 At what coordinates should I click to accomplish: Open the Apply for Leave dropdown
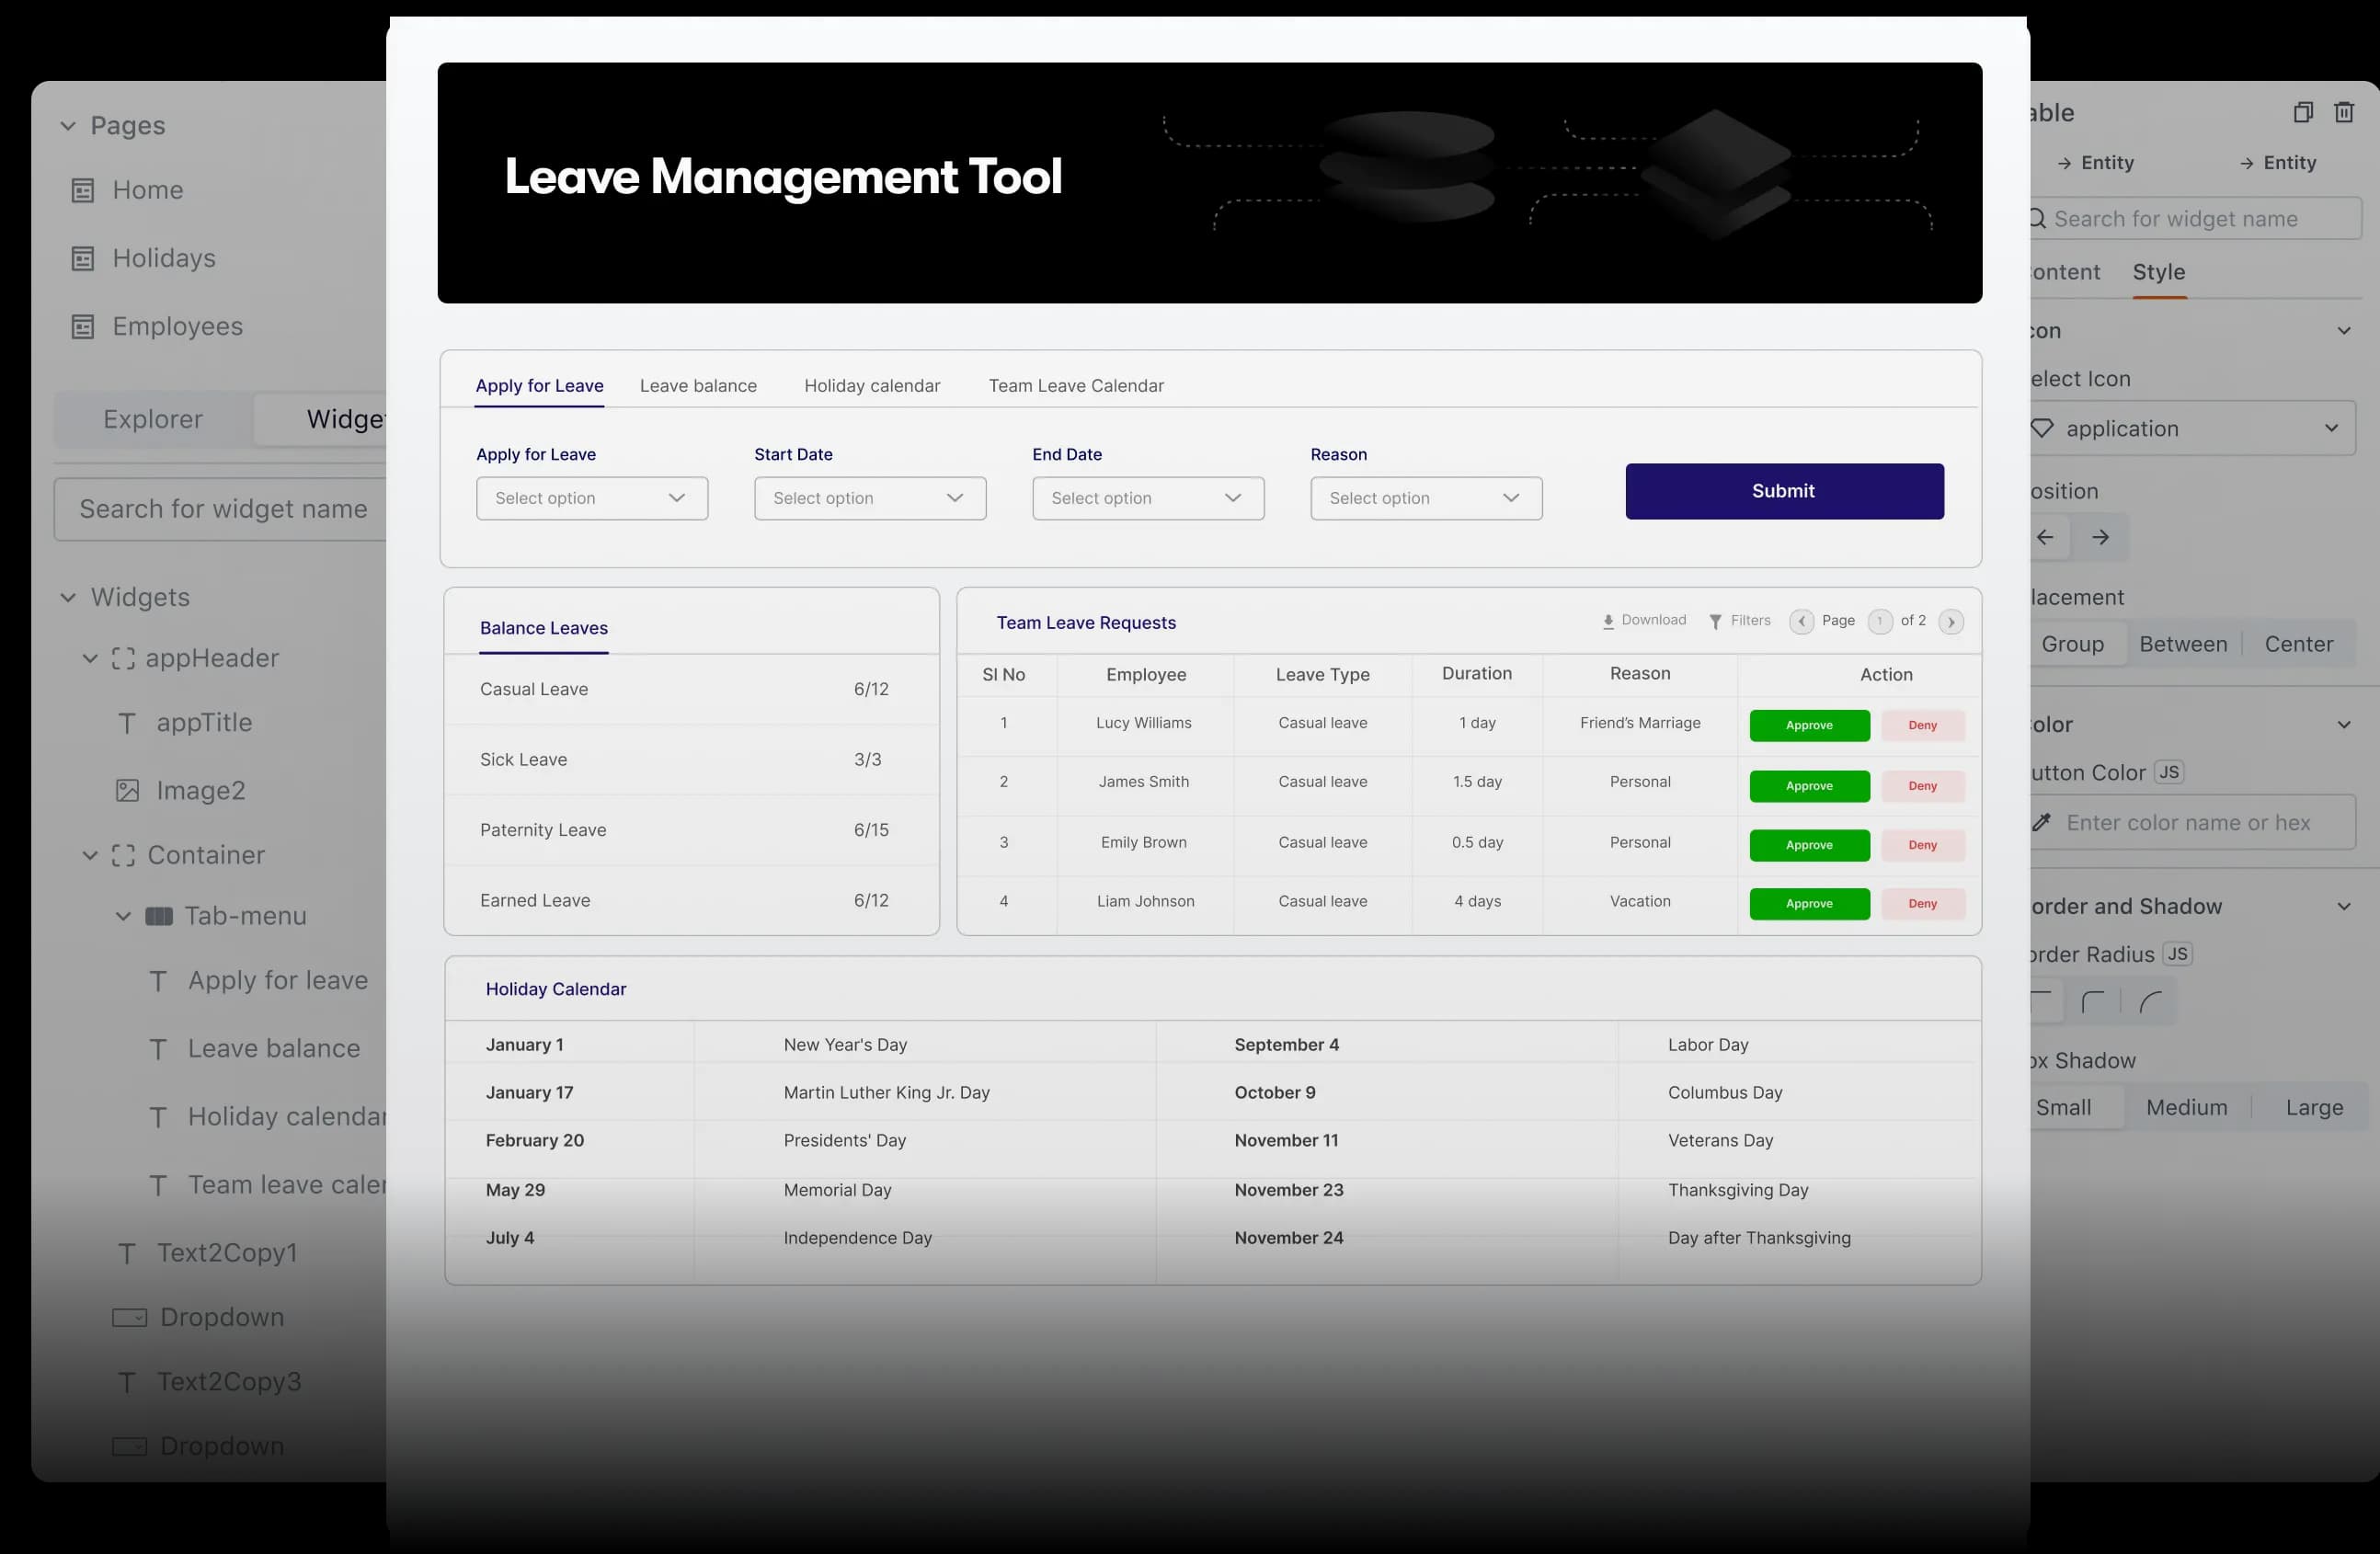(591, 498)
